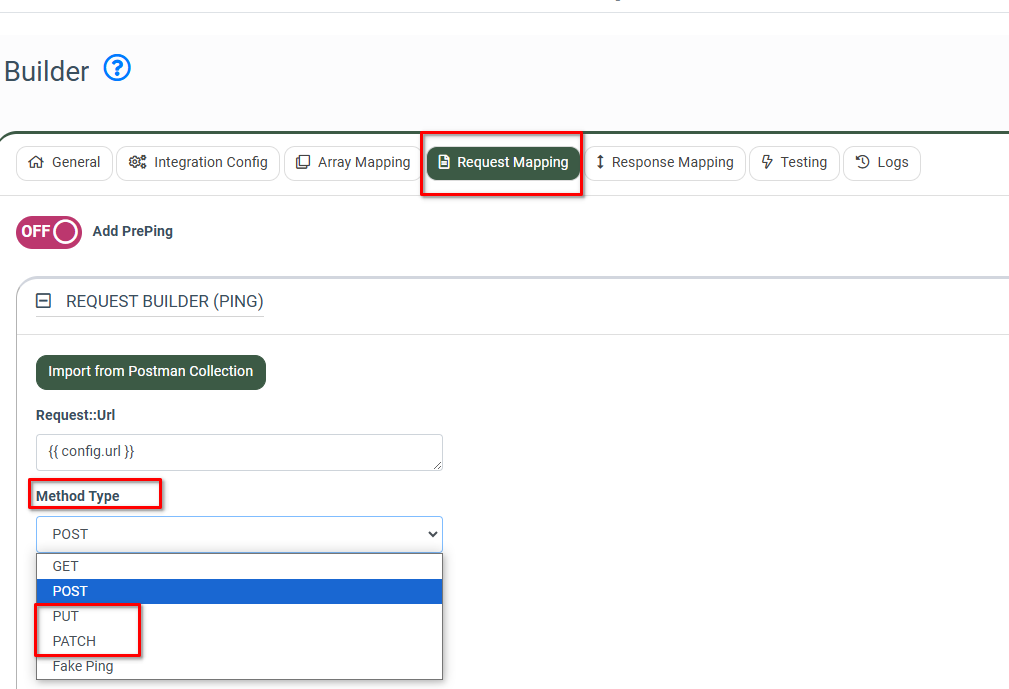Open the Method Type dropdown box
Screen dimensions: 1009x689
[239, 534]
